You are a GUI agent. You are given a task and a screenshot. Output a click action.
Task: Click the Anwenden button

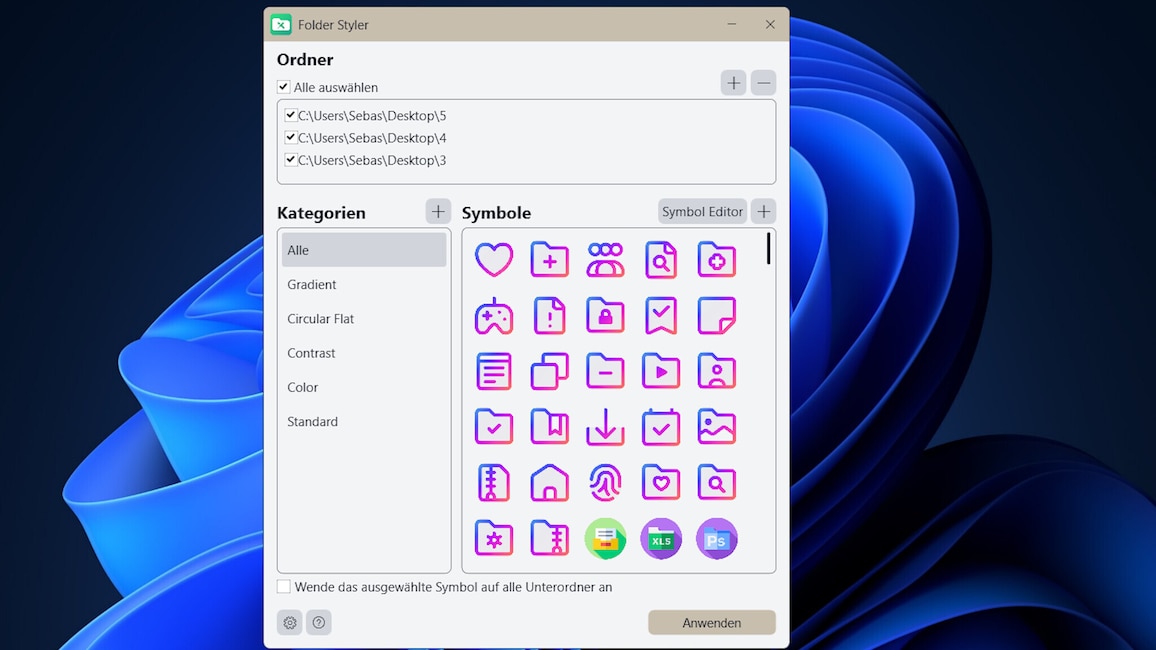pyautogui.click(x=711, y=623)
